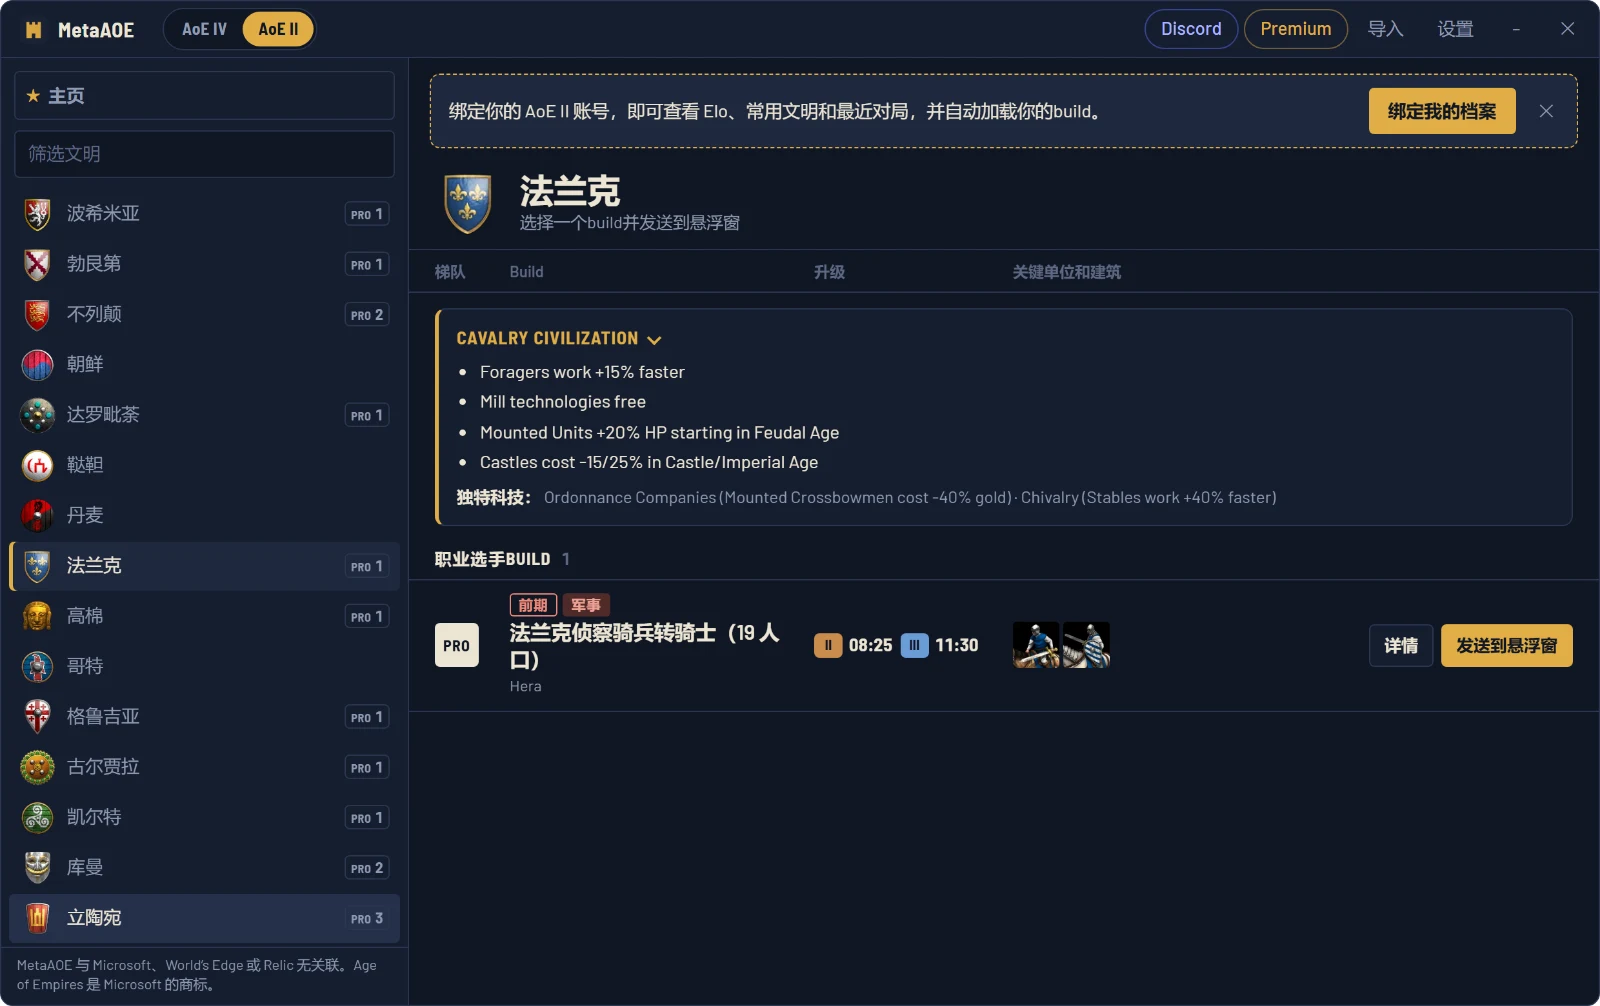Image resolution: width=1600 pixels, height=1006 pixels.
Task: Switch game to AoE II
Action: [278, 29]
